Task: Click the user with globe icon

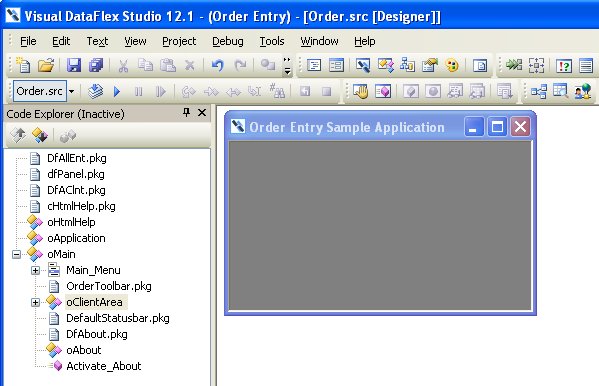Action: pos(583,91)
